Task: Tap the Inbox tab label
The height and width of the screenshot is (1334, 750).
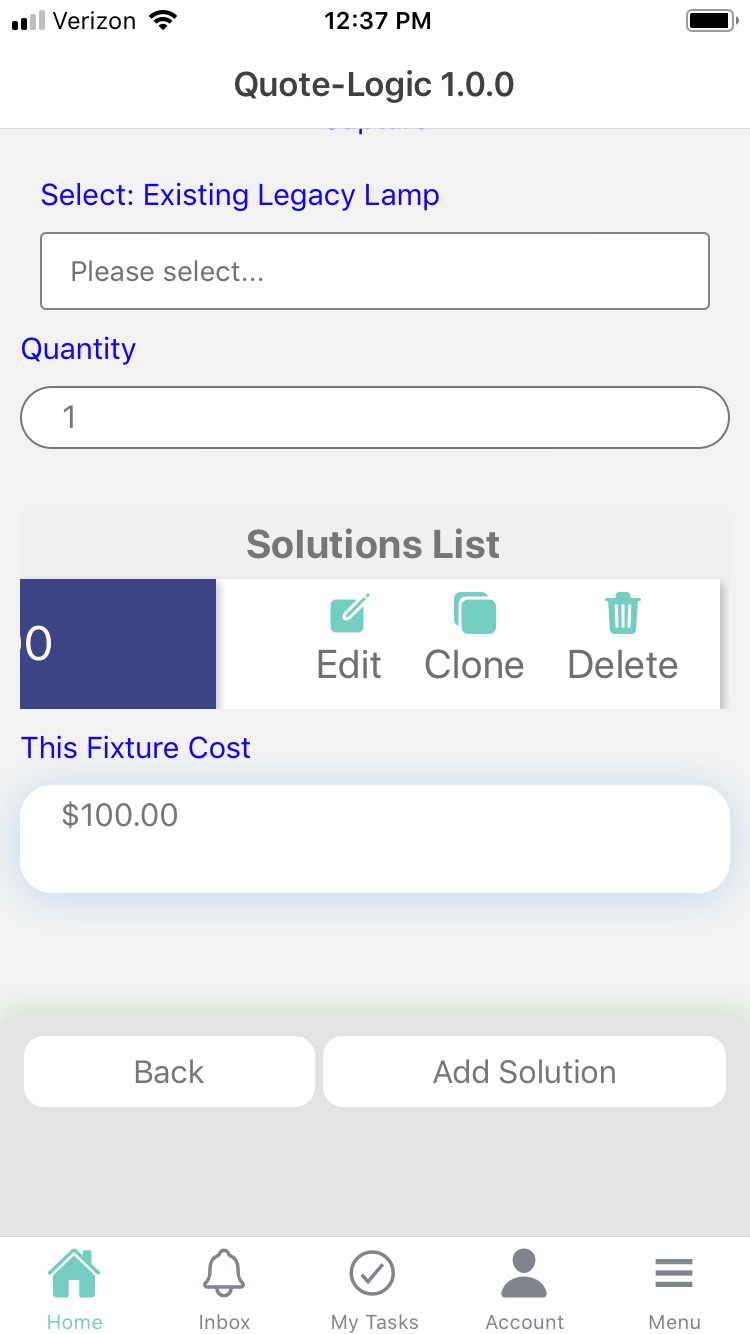Action: [224, 1322]
